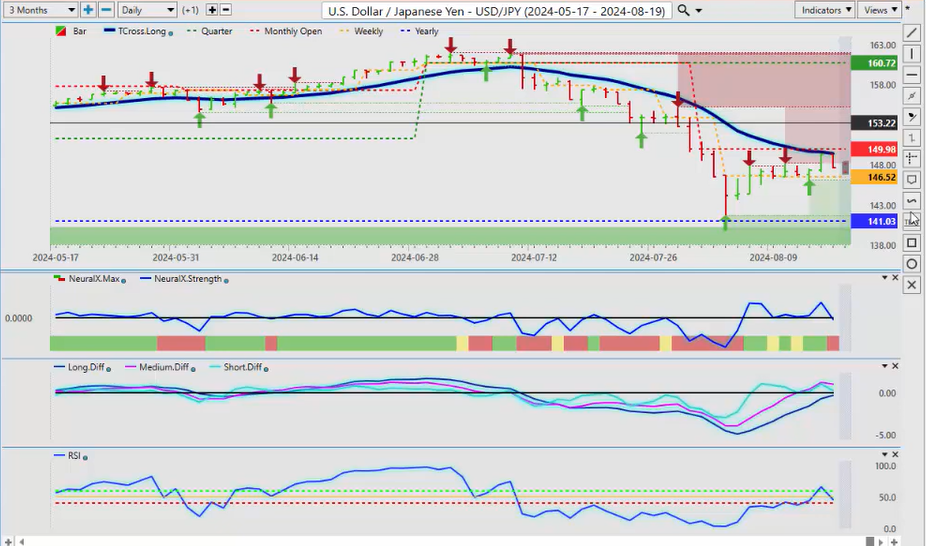This screenshot has width=926, height=546.
Task: Click the magnifier symbol search icon
Action: coord(683,10)
